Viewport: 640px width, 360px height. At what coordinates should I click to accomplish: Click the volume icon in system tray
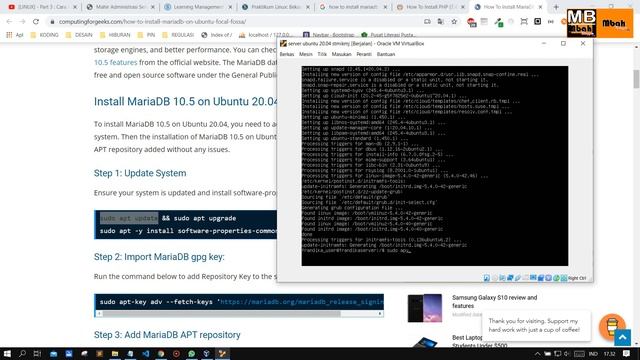click(567, 354)
